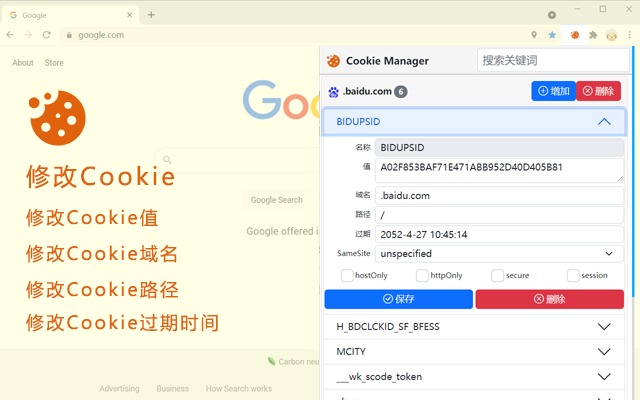Click the Cookie Manager popup scrollbar
Viewport: 640px width, 400px height.
(634, 171)
